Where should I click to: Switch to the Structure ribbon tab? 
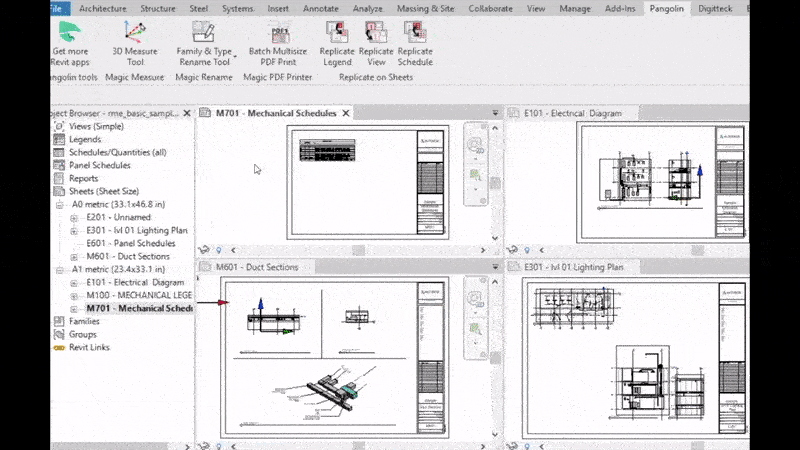158,9
